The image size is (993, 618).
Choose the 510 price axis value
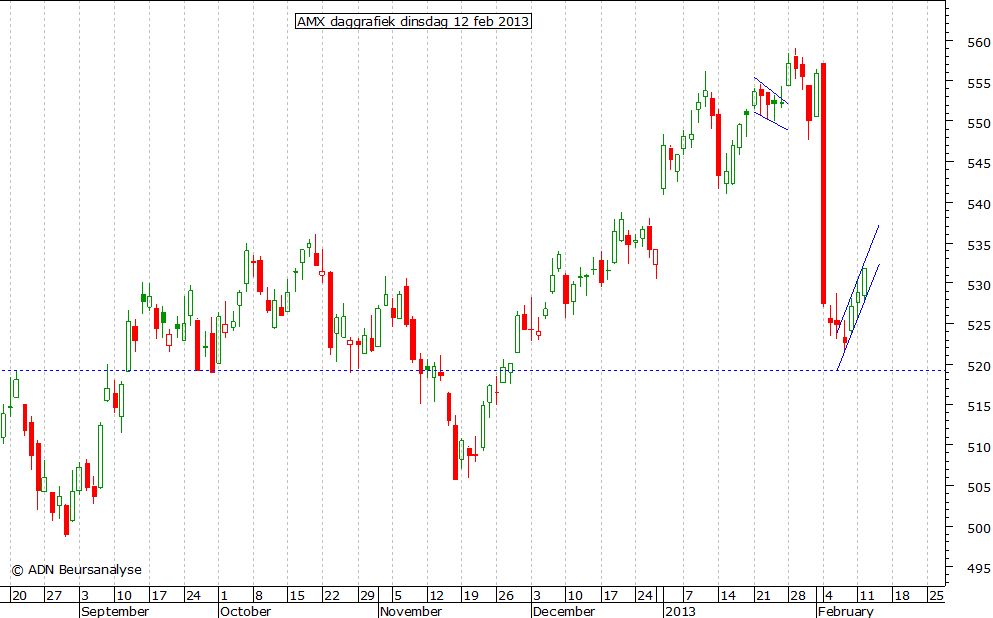978,447
